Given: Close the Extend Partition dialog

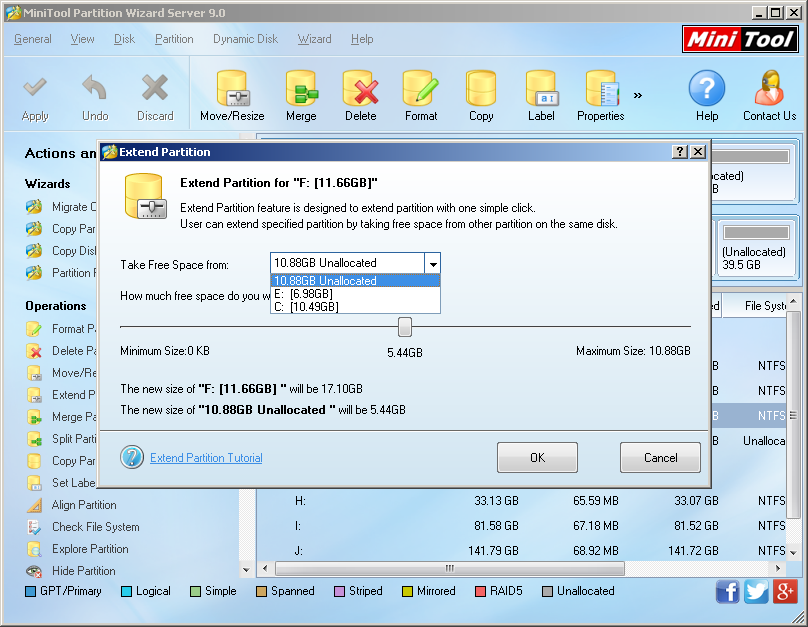Looking at the screenshot, I should coord(698,151).
